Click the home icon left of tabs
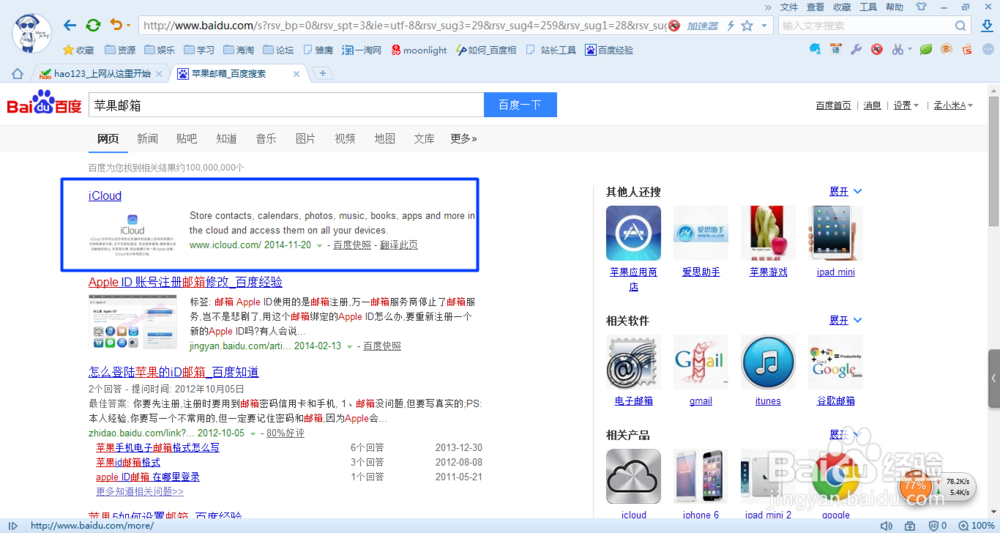1000x533 pixels. [17, 73]
